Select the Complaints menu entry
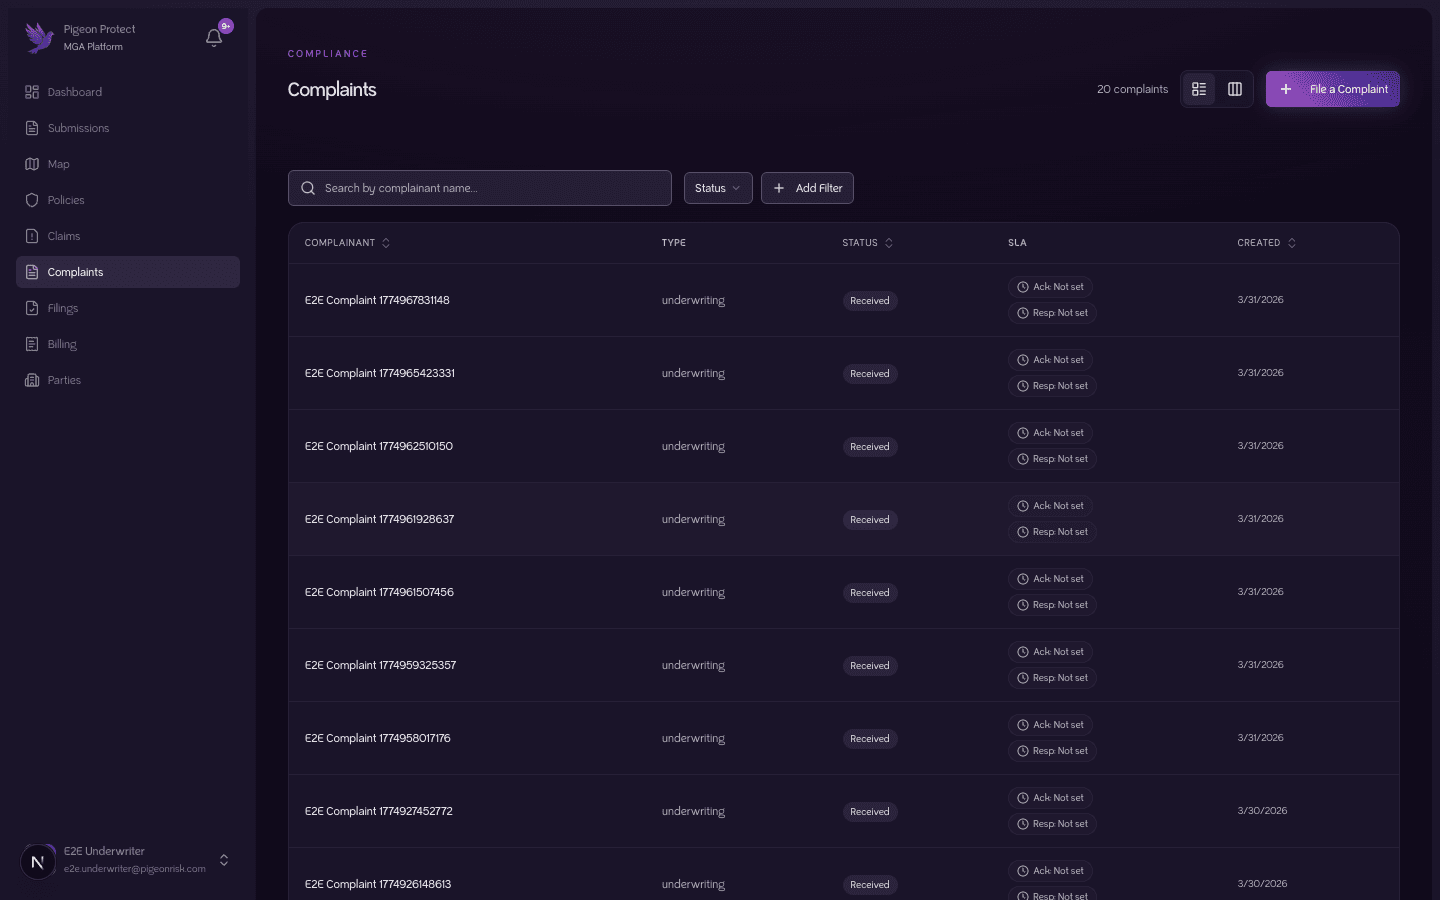Viewport: 1440px width, 900px height. click(x=75, y=271)
